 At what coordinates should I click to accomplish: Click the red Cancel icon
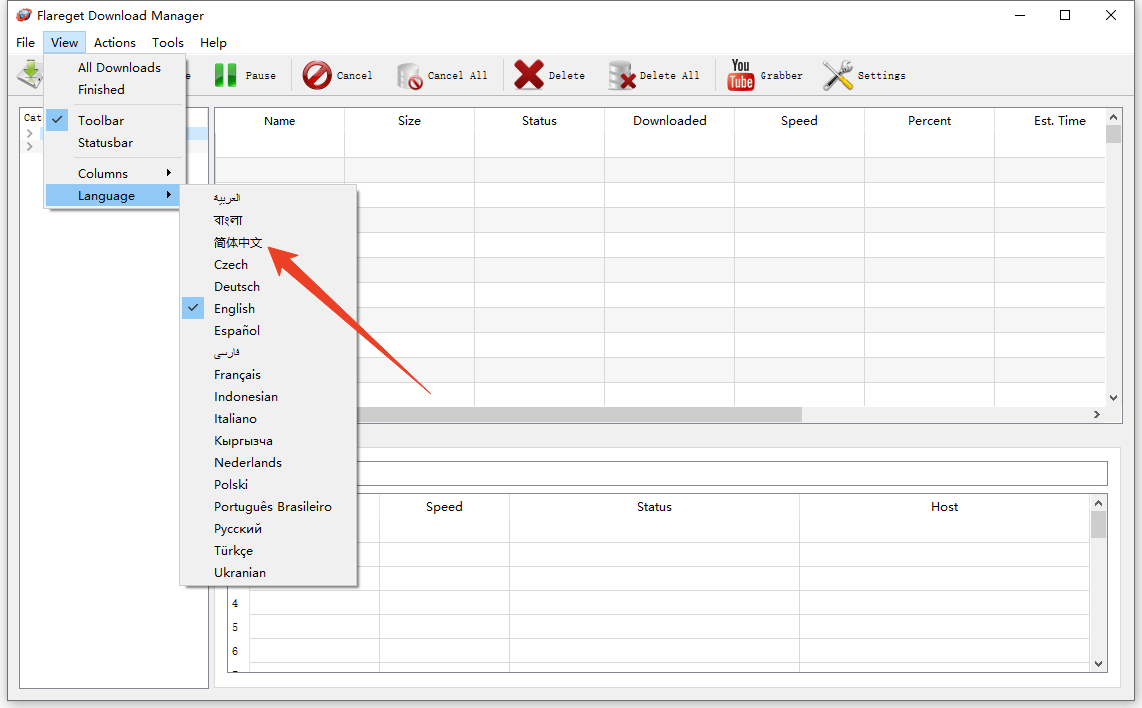pyautogui.click(x=317, y=75)
